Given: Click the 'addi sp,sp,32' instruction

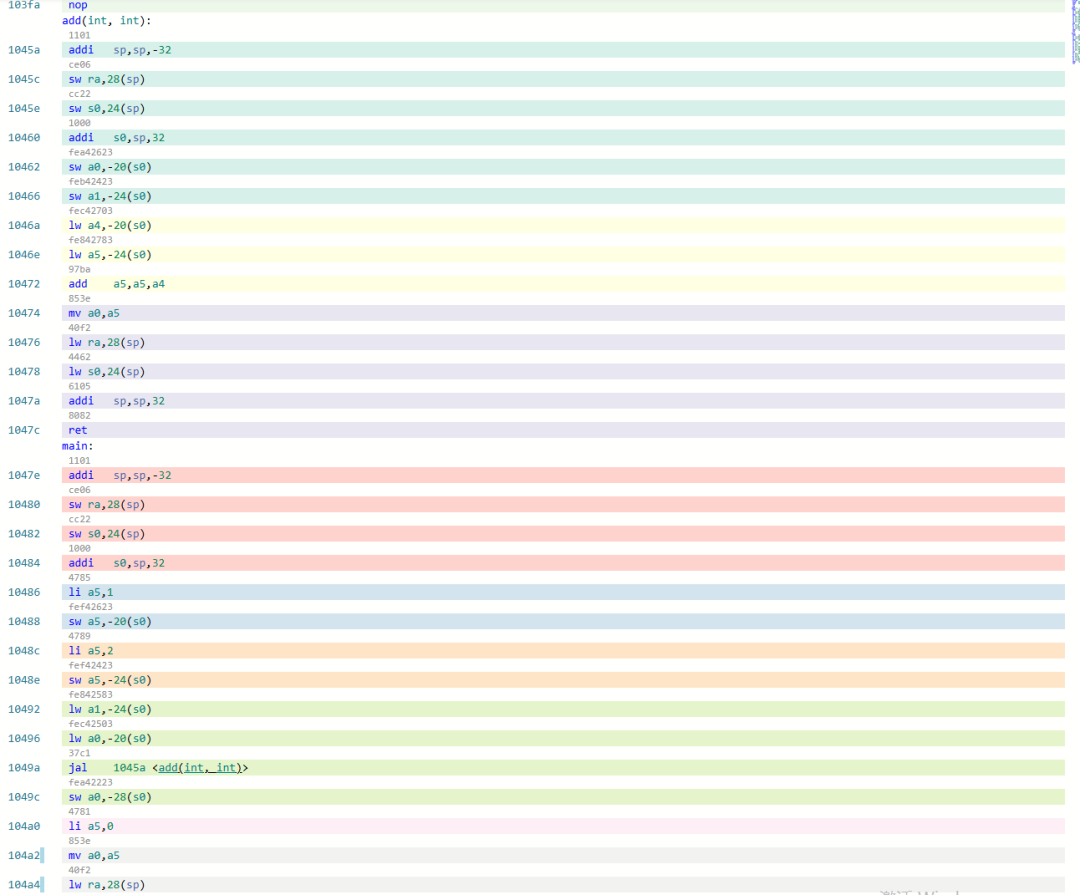Looking at the screenshot, I should point(116,401).
